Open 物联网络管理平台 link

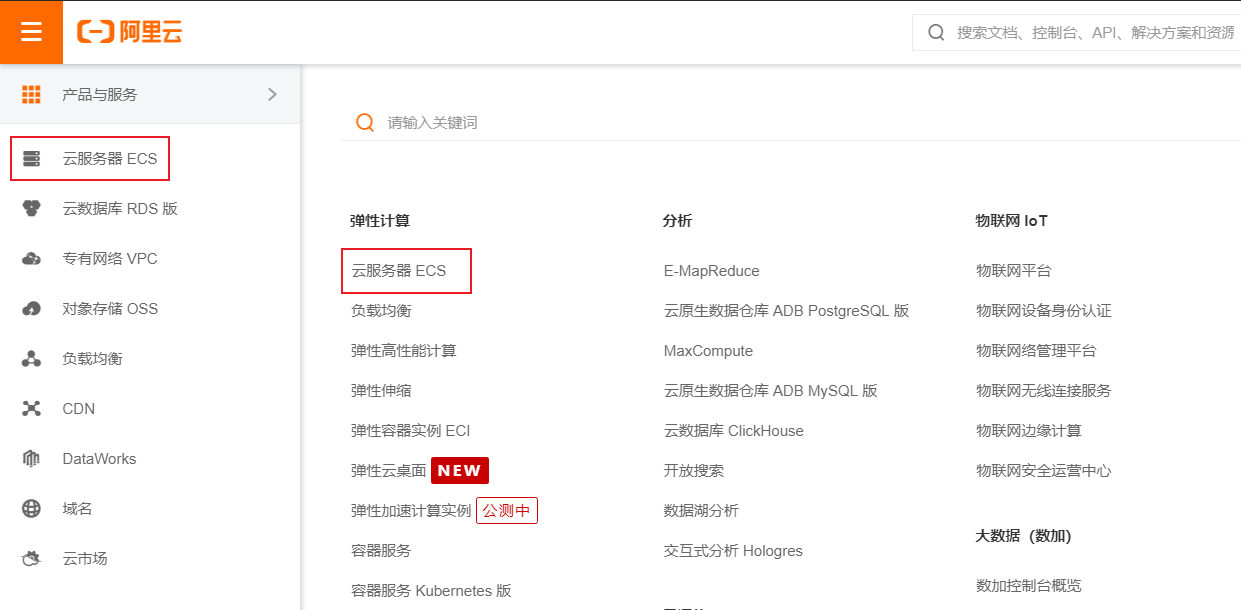pyautogui.click(x=1036, y=350)
